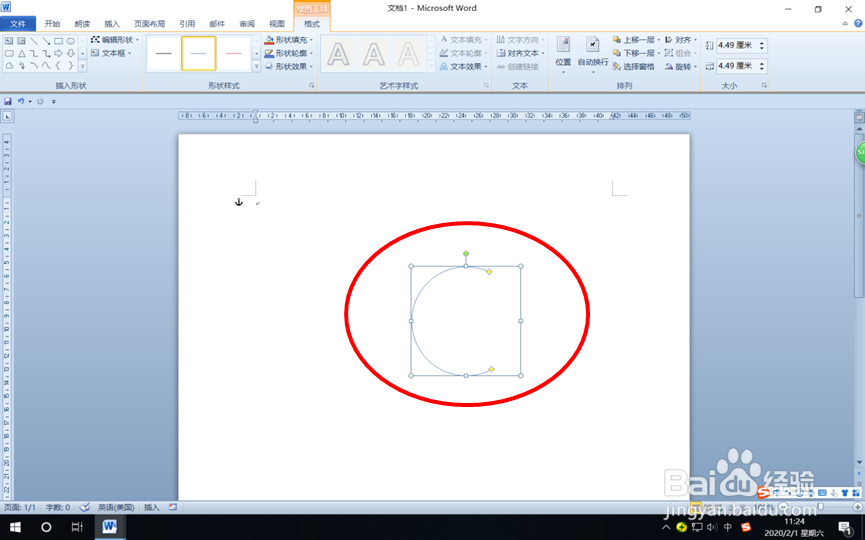Open the 上移一层 bring forward dropdown
865x540 pixels.
click(636, 40)
